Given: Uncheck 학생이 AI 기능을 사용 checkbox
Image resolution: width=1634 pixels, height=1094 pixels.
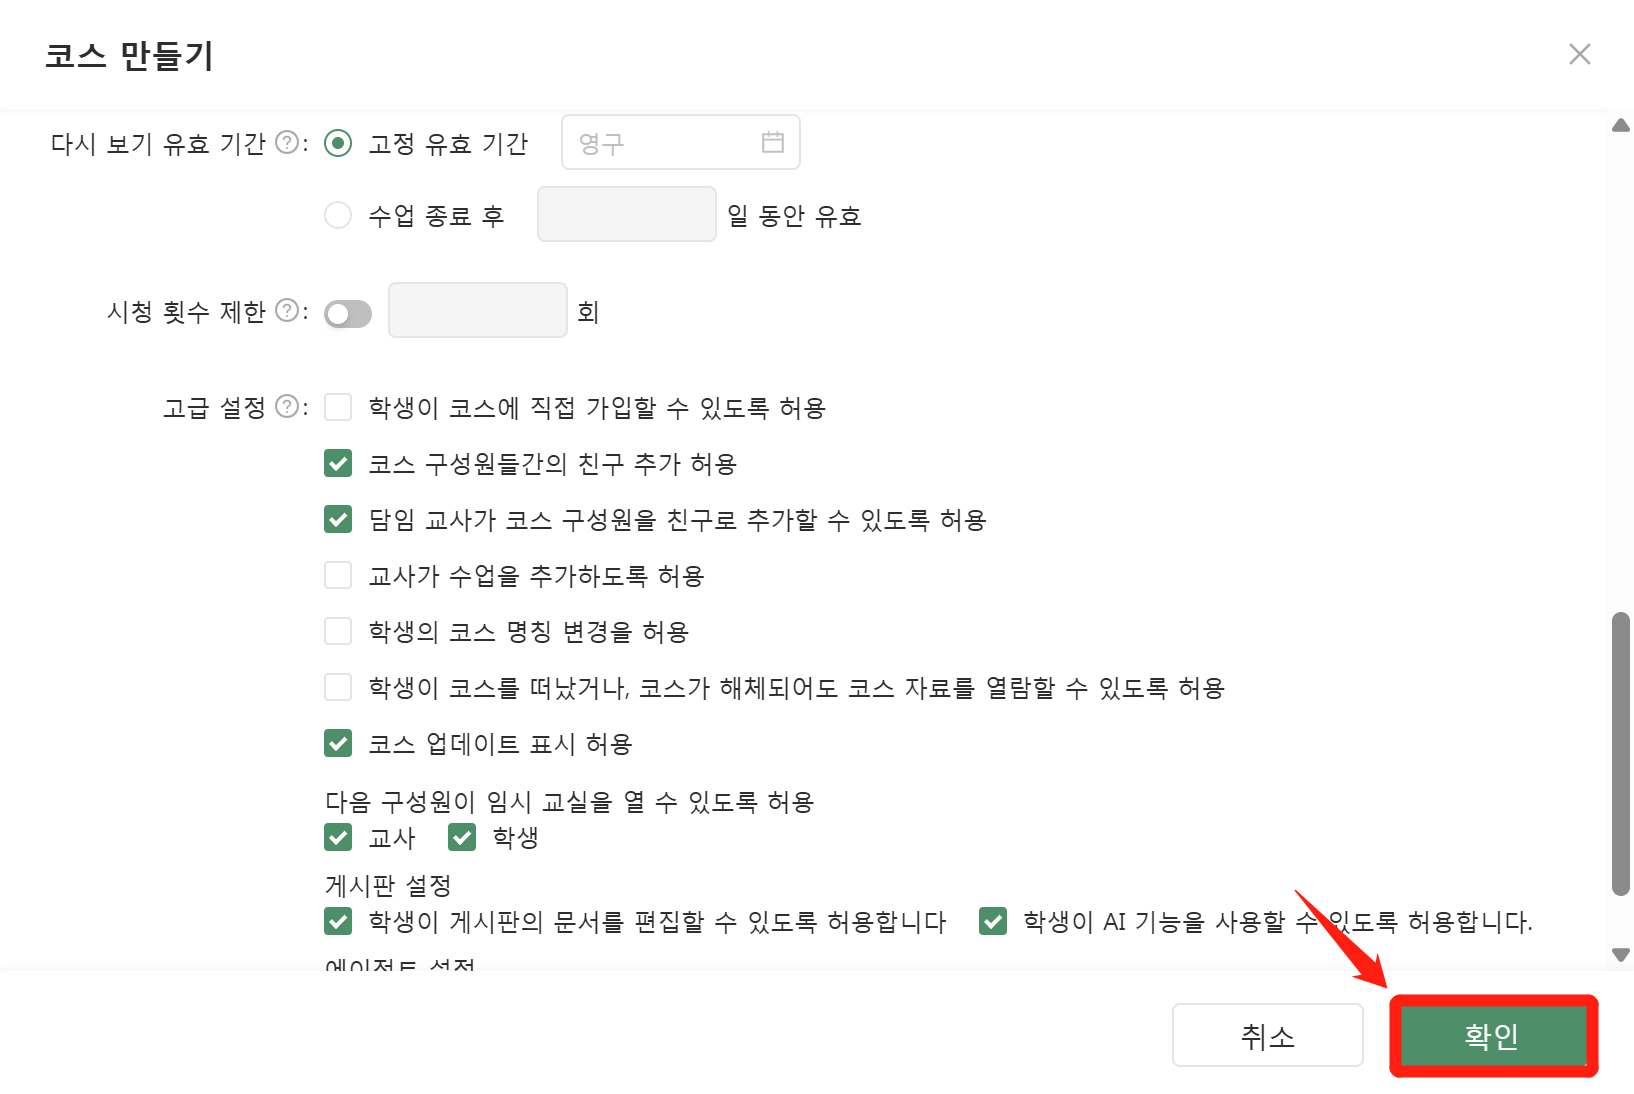Looking at the screenshot, I should [x=993, y=921].
